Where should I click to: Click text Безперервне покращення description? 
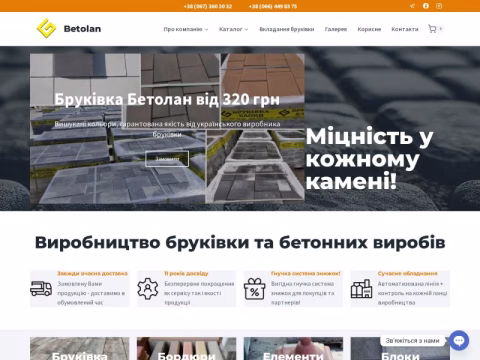[199, 293]
